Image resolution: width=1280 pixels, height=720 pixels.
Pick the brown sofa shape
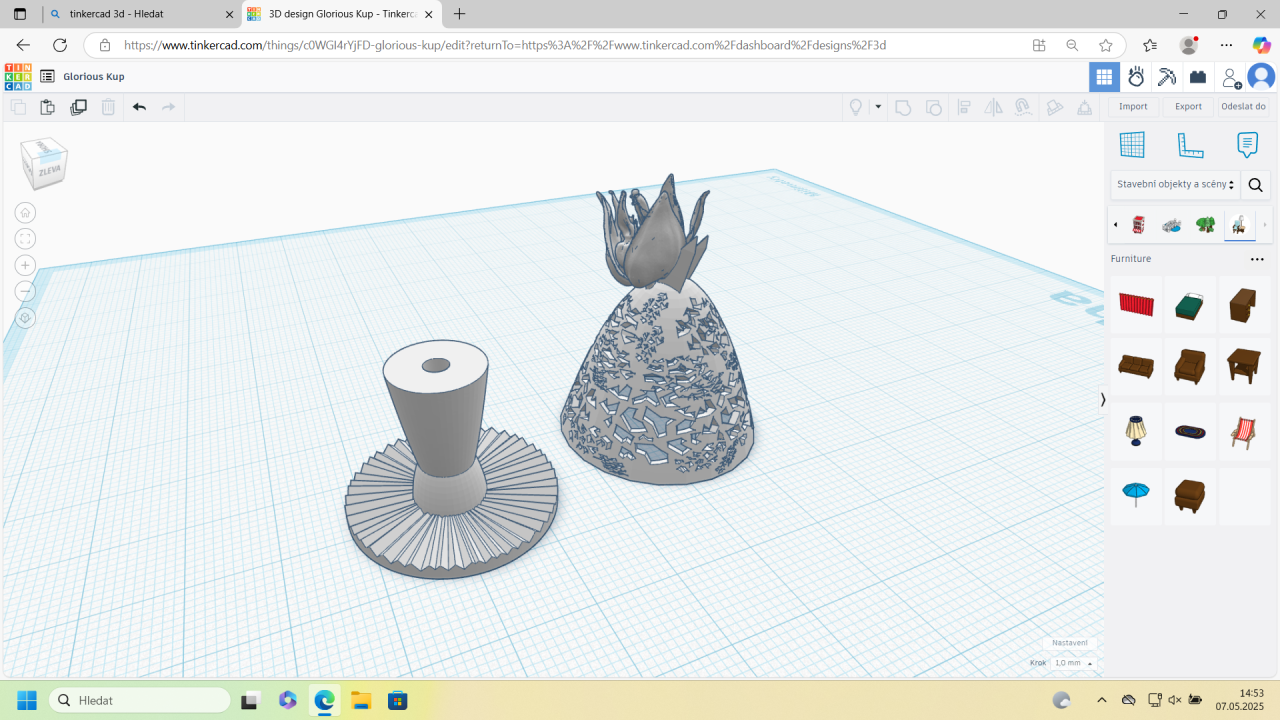tap(1136, 367)
